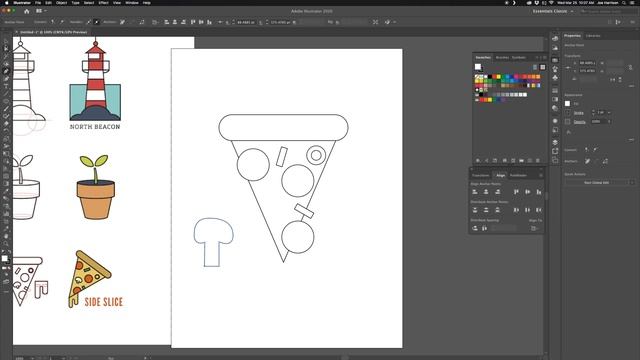Open Align panel menu
Image resolution: width=640 pixels, height=360 pixels.
pos(541,176)
